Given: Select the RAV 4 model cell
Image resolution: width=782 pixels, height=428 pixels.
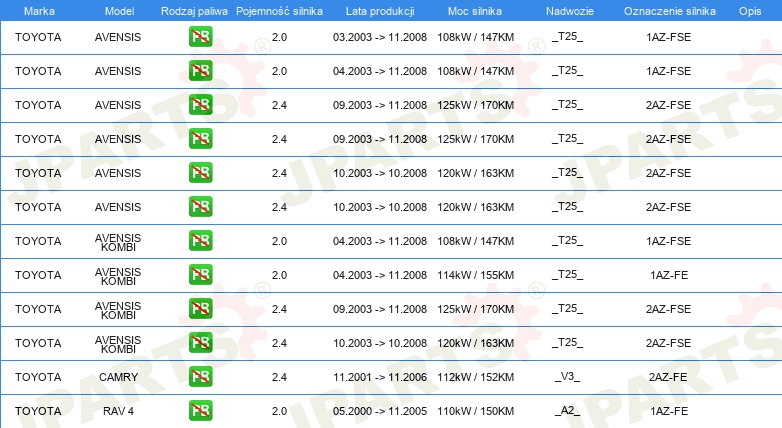Looking at the screenshot, I should click(x=118, y=411).
